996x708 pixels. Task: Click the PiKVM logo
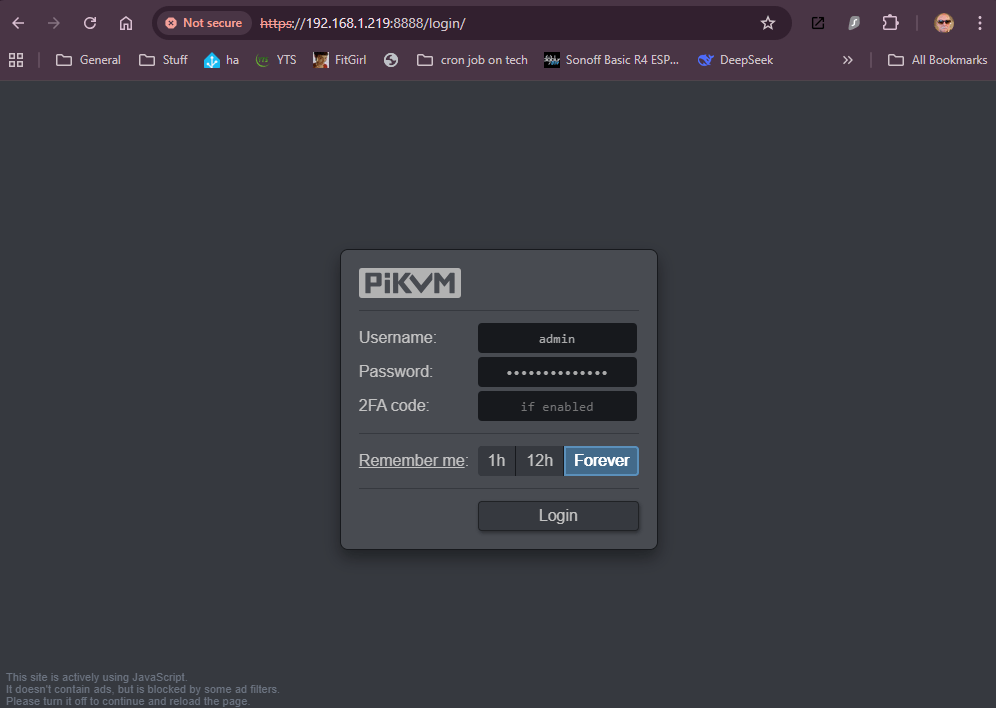[x=409, y=283]
